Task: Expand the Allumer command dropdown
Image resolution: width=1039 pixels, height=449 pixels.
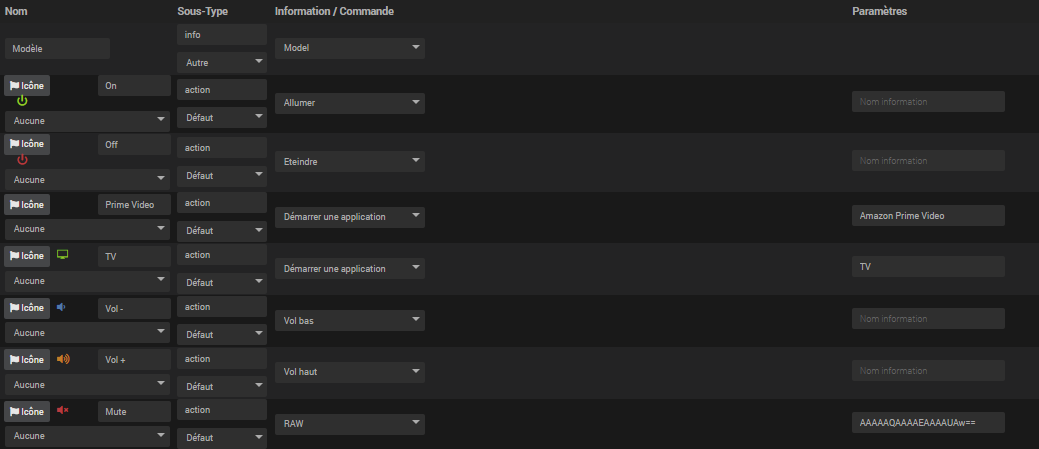Action: pyautogui.click(x=350, y=103)
